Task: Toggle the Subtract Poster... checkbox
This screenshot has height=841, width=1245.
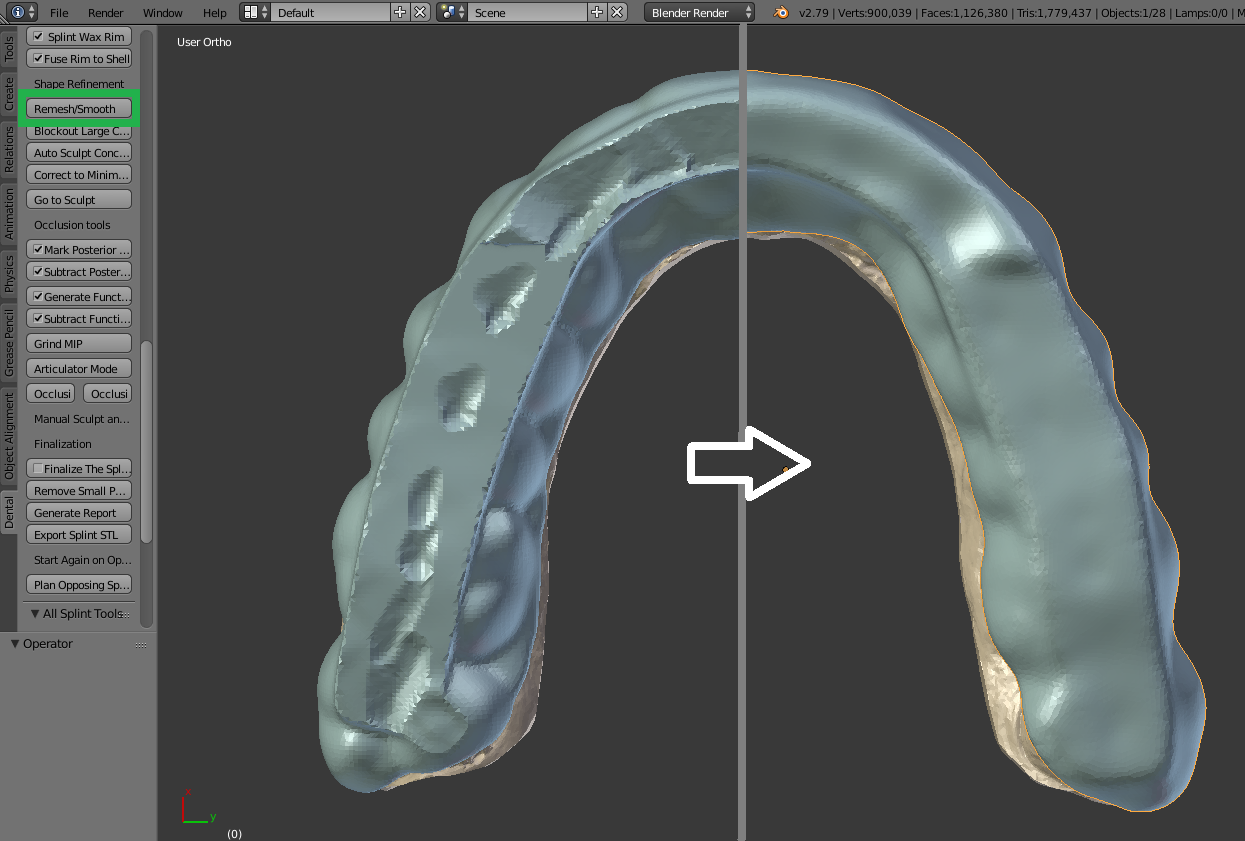Action: [x=37, y=272]
